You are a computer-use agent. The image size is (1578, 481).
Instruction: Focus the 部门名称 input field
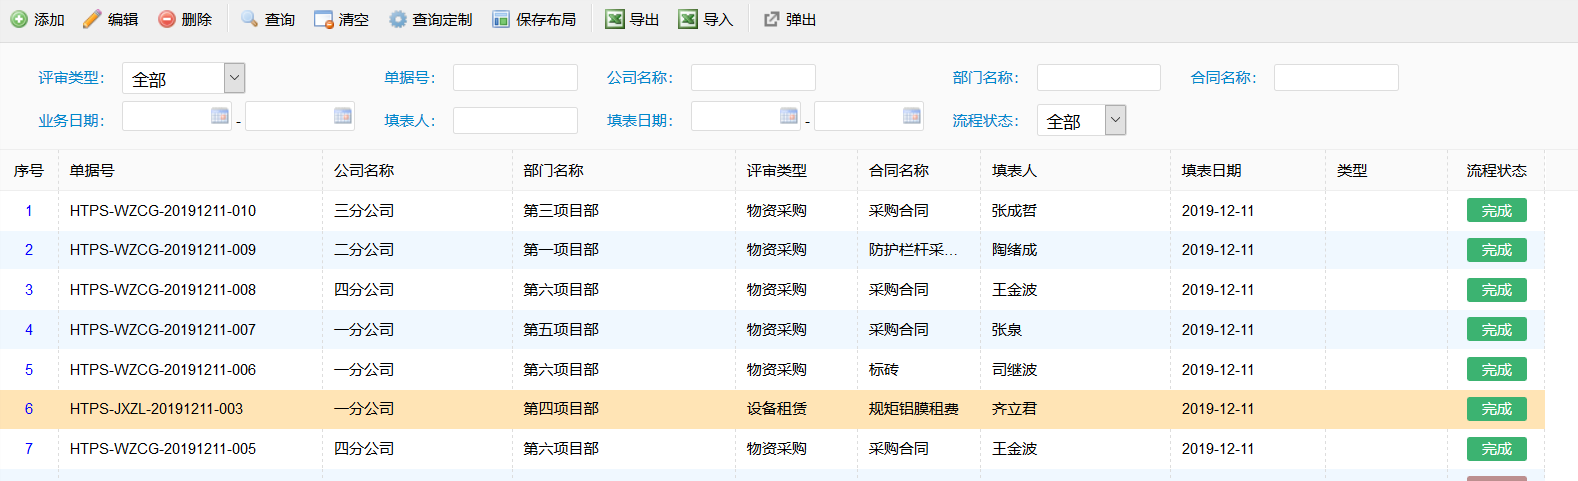1099,78
